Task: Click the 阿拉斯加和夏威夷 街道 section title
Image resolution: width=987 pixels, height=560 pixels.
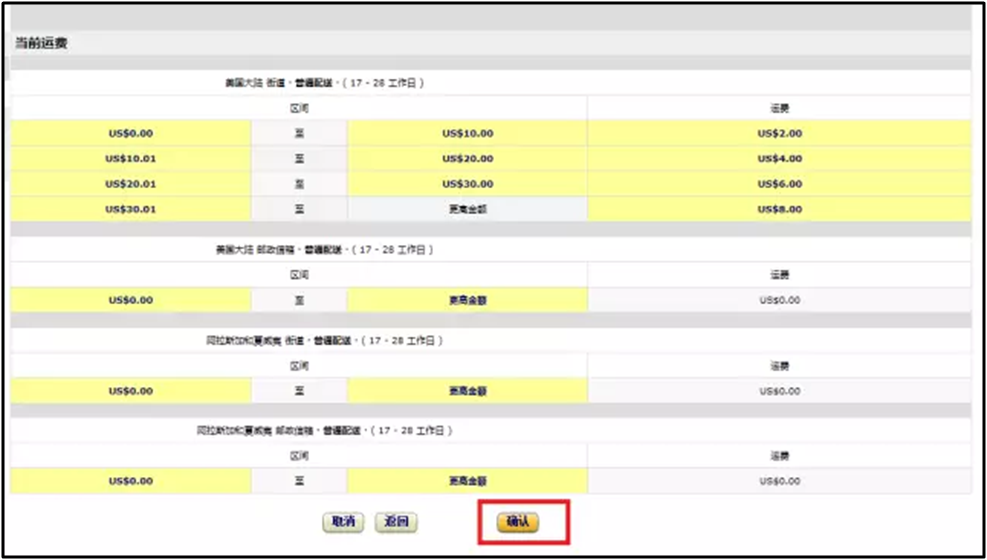Action: (x=324, y=340)
